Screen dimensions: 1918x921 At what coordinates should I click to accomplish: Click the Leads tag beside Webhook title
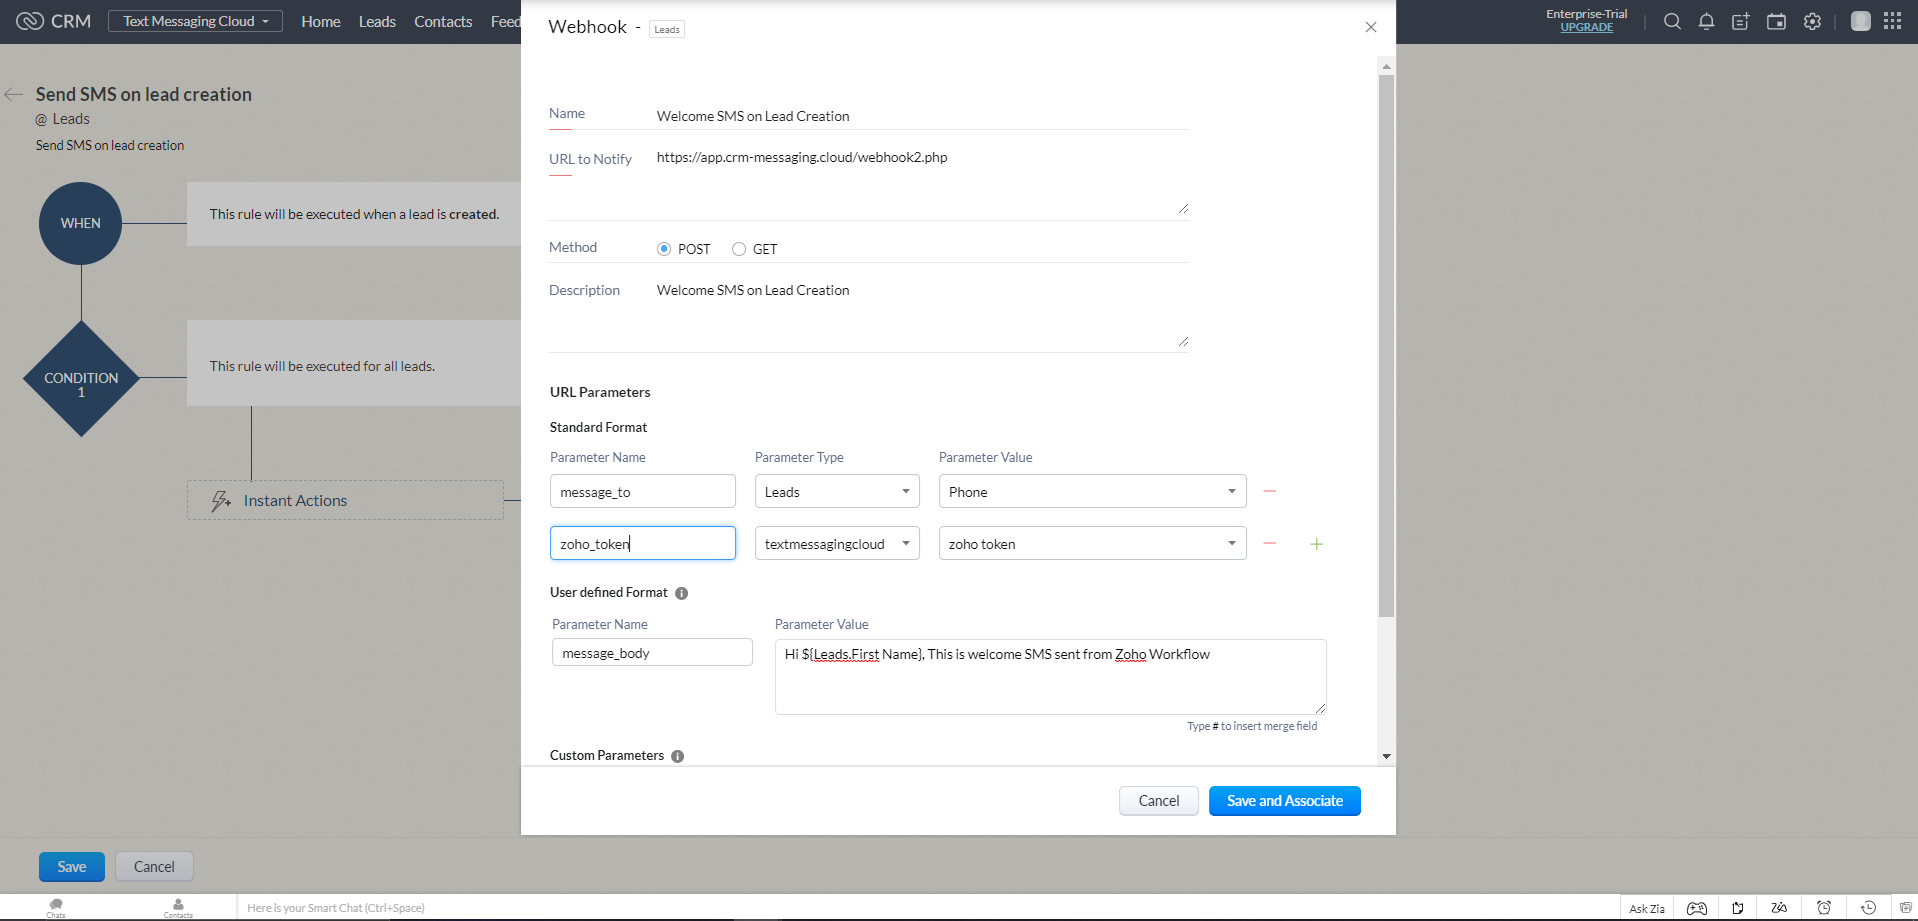point(667,30)
